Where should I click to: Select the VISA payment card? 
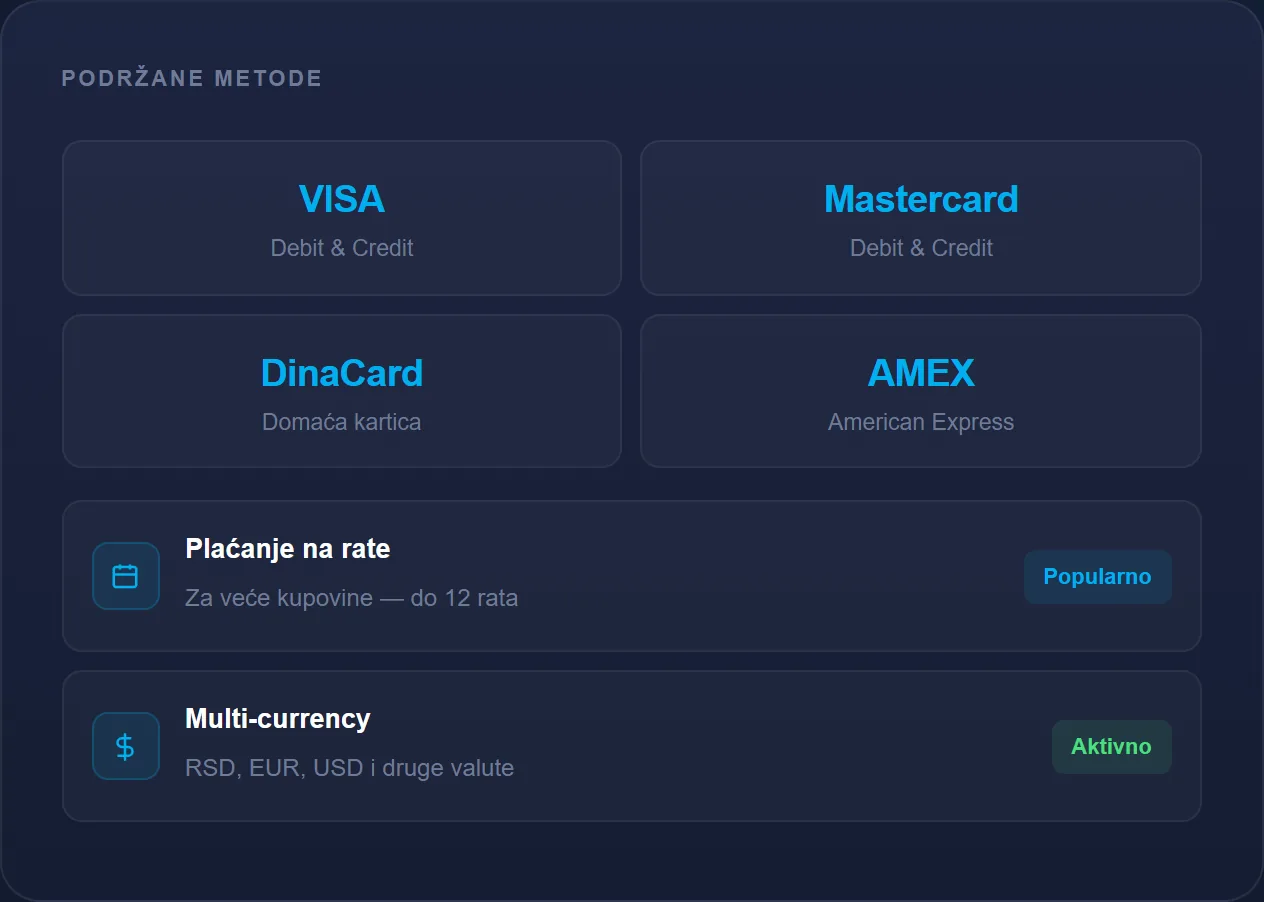tap(342, 218)
